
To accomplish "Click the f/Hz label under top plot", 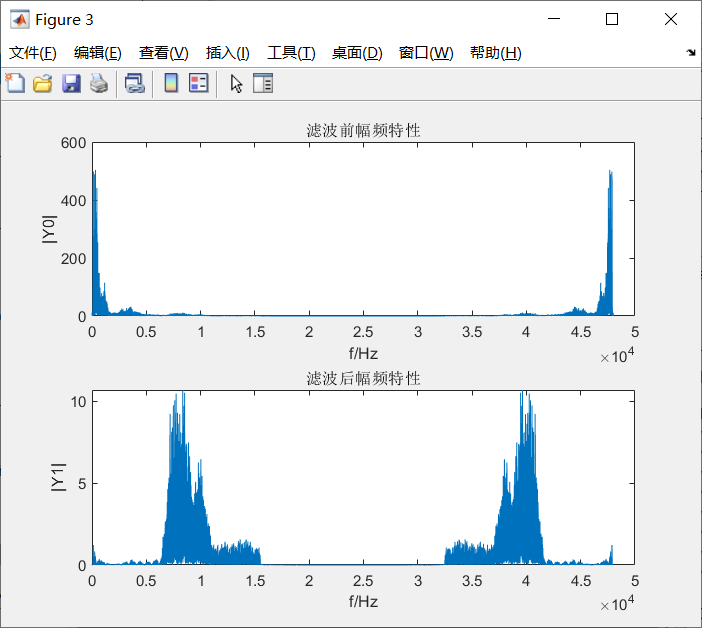I will tap(363, 353).
